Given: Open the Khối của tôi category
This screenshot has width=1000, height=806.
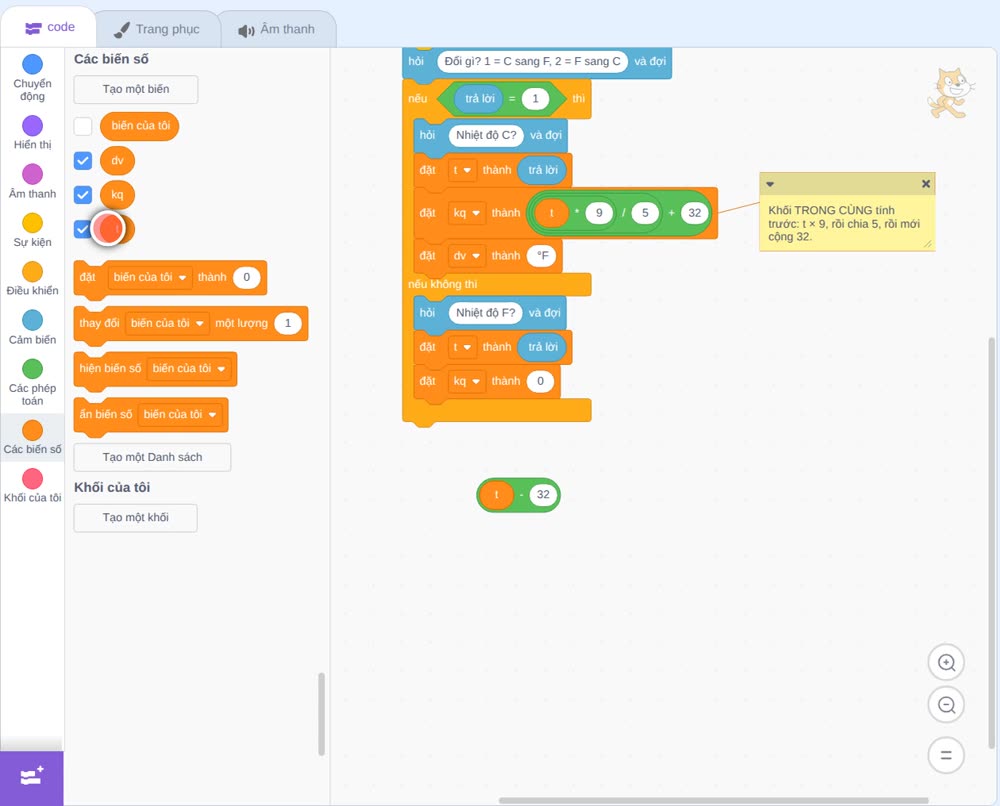Looking at the screenshot, I should point(32,486).
